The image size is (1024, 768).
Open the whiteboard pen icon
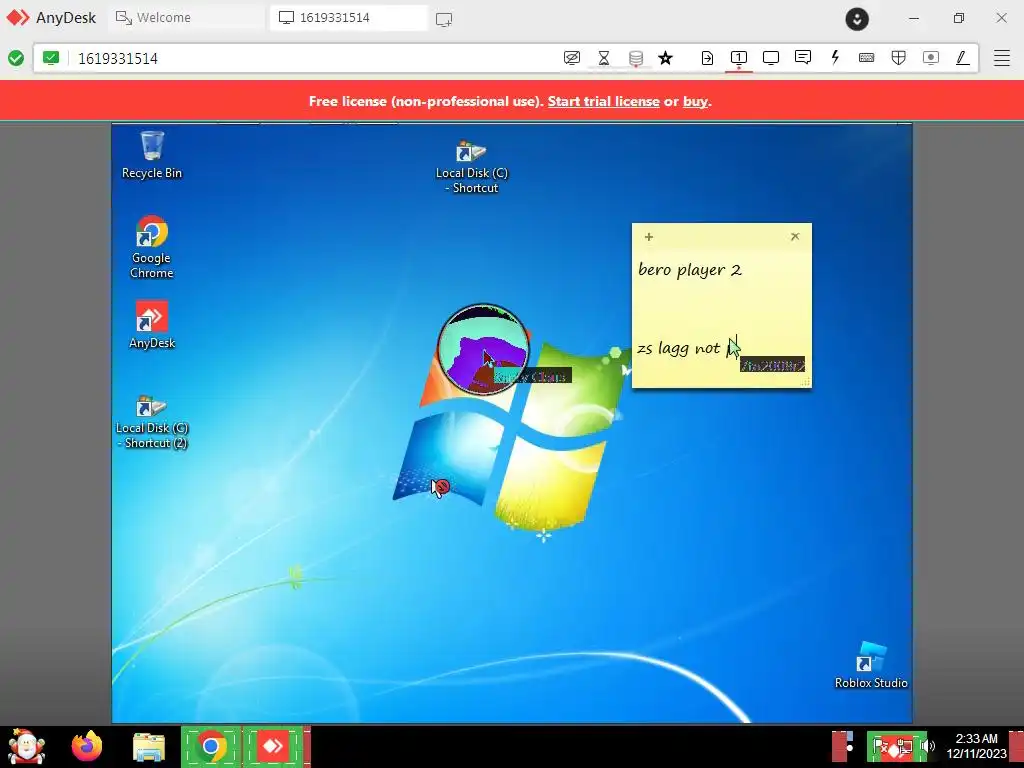click(x=962, y=58)
